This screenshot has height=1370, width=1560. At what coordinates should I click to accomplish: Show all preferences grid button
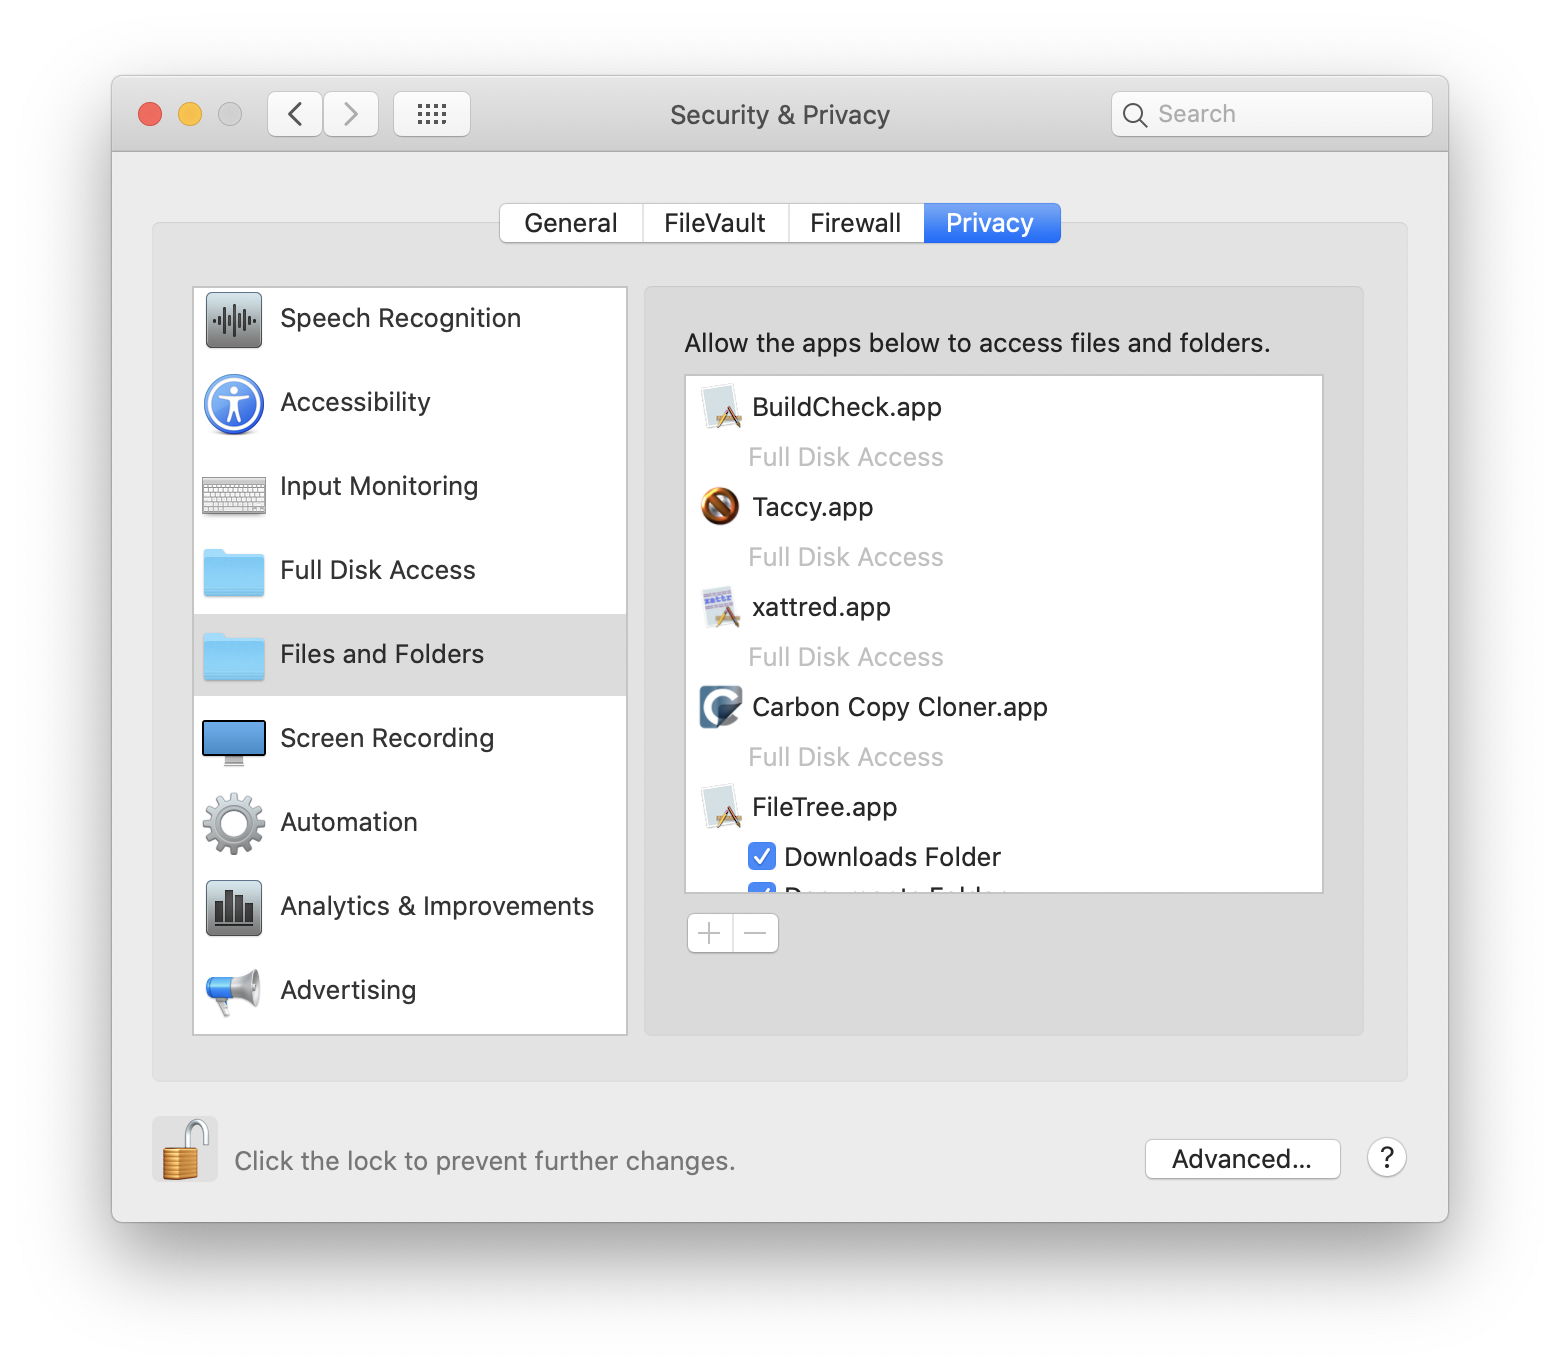pyautogui.click(x=431, y=114)
